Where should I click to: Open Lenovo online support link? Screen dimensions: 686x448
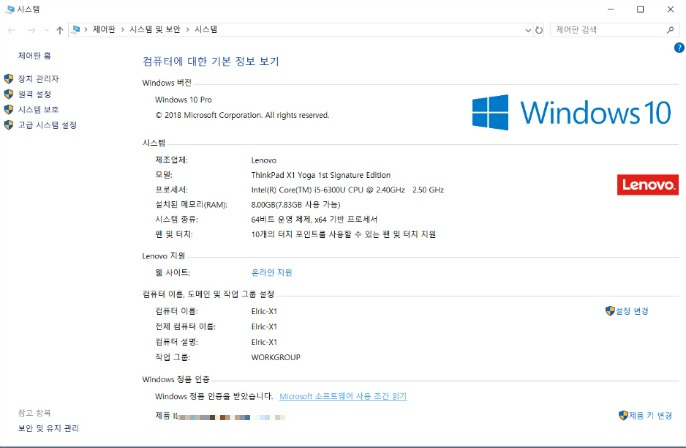271,273
